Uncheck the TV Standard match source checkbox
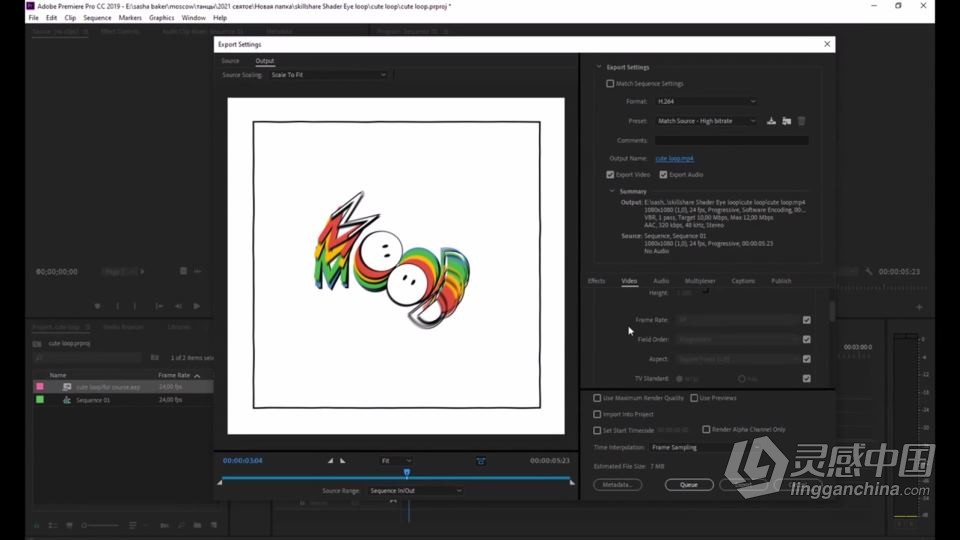Viewport: 960px width, 540px height. pos(806,378)
